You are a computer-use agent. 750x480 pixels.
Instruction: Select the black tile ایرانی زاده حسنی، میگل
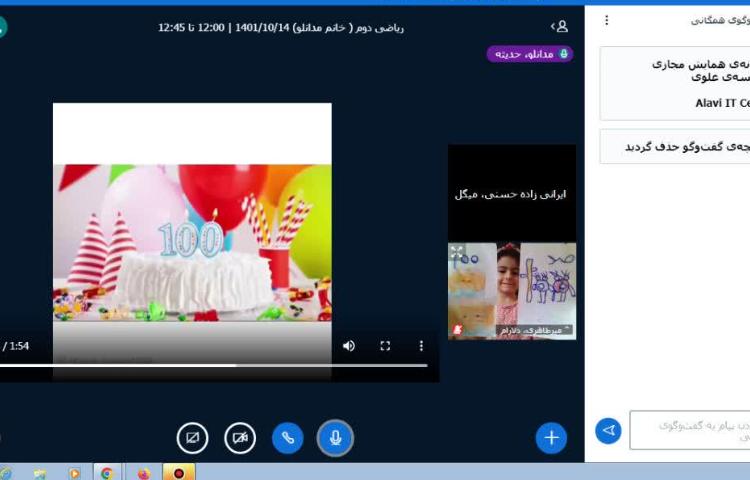point(512,194)
